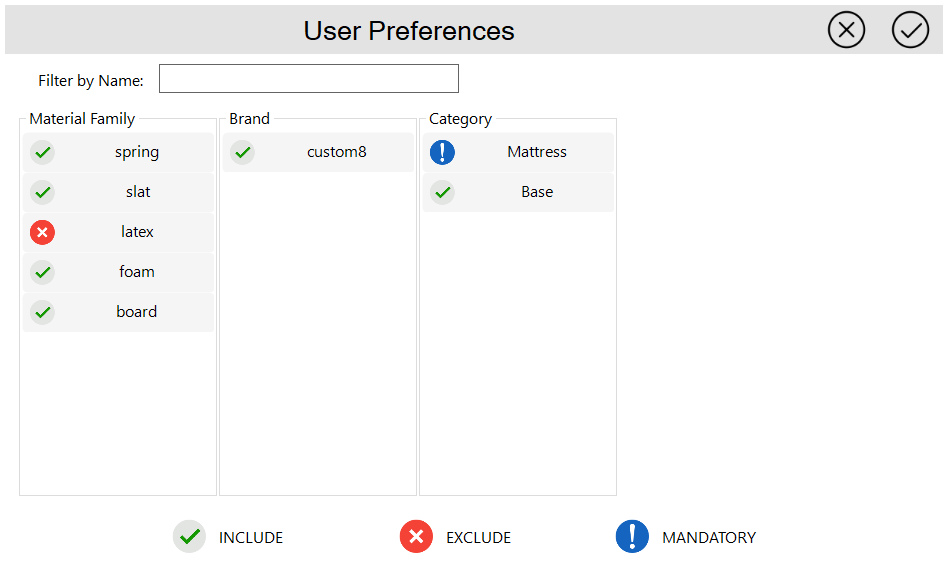Toggle the mandatory icon beside Mattress
948x576 pixels.
442,152
